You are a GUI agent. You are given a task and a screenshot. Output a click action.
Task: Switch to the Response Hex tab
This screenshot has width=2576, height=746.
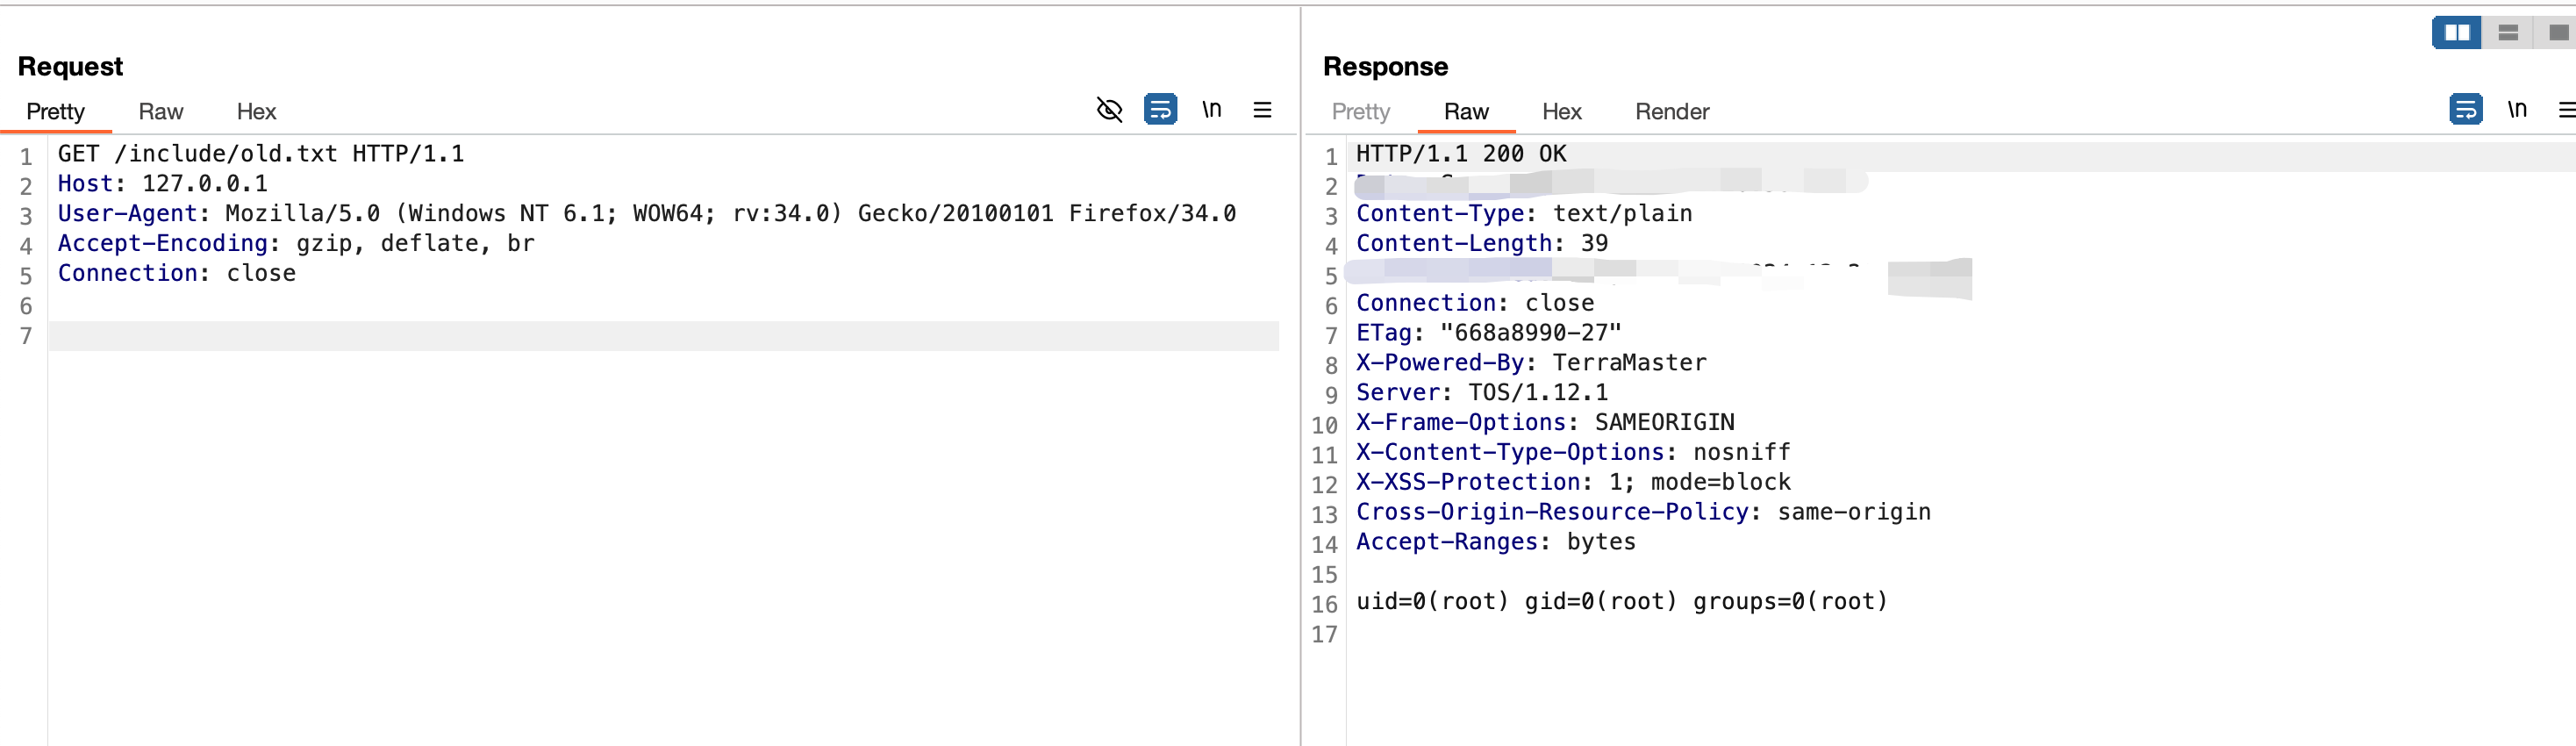click(1561, 112)
